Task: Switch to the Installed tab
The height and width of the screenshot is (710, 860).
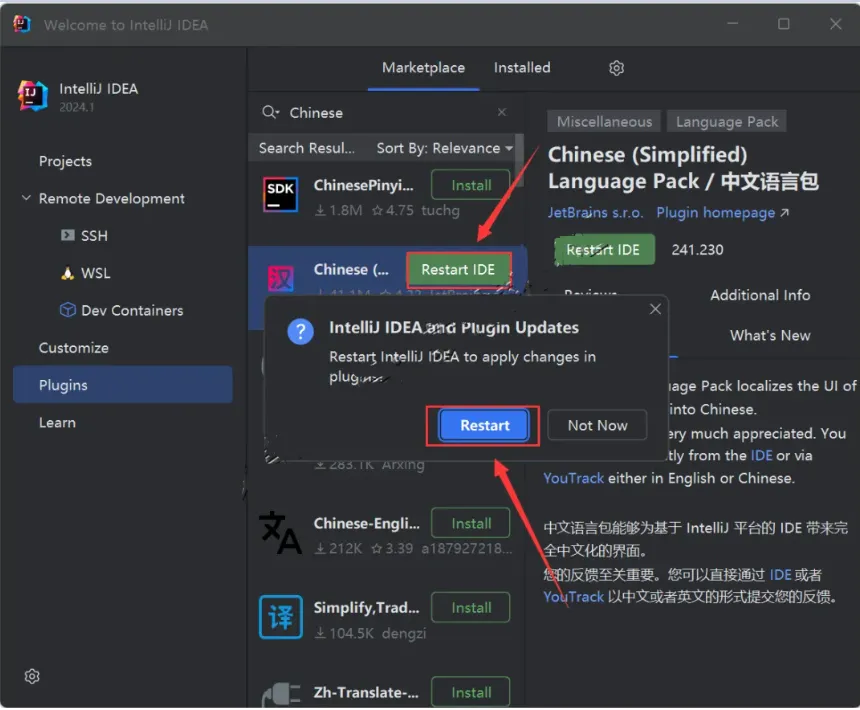Action: [x=522, y=68]
